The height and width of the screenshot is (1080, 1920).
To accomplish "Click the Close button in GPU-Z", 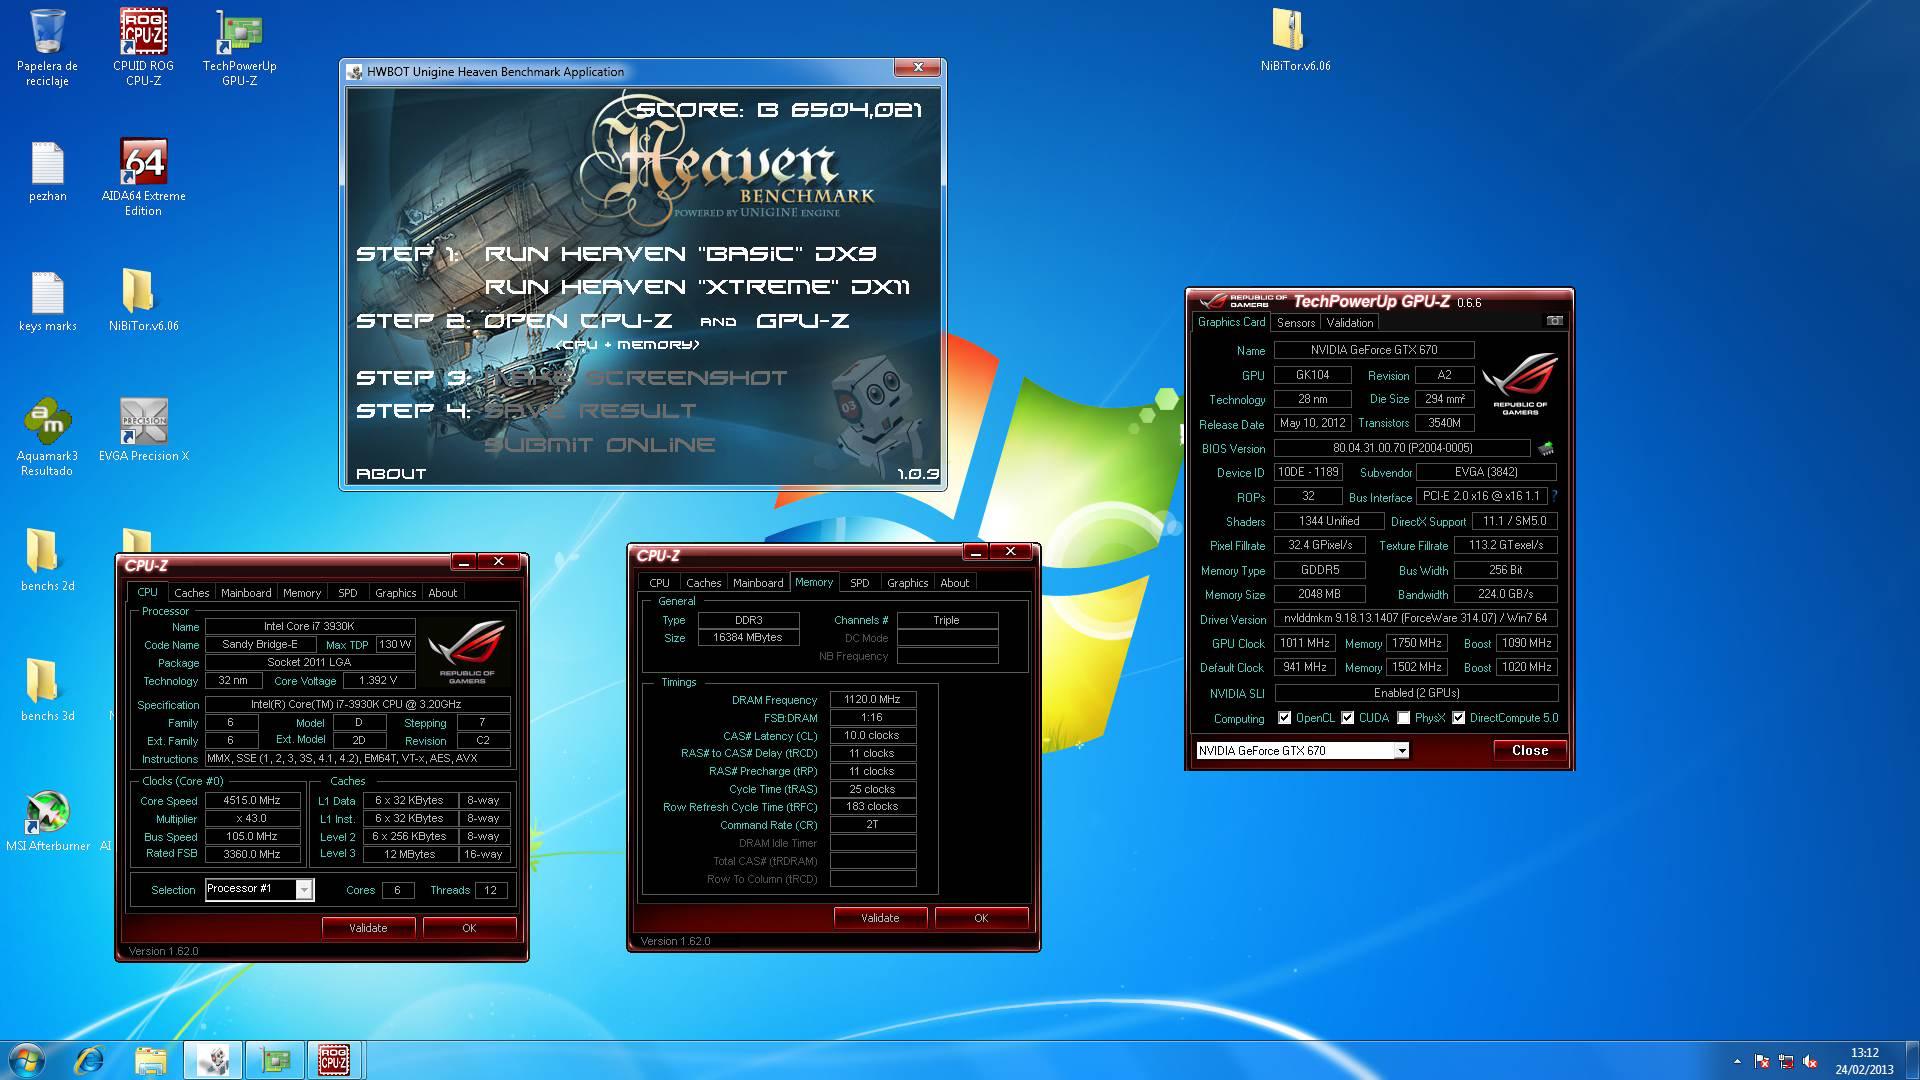I will 1530,750.
